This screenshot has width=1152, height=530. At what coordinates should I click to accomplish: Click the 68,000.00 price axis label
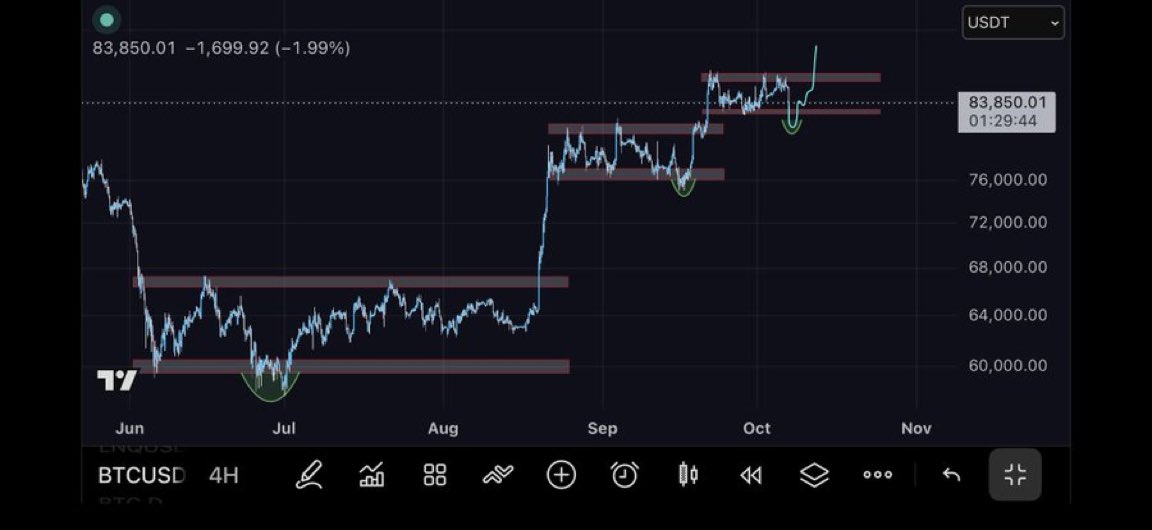tap(1008, 267)
